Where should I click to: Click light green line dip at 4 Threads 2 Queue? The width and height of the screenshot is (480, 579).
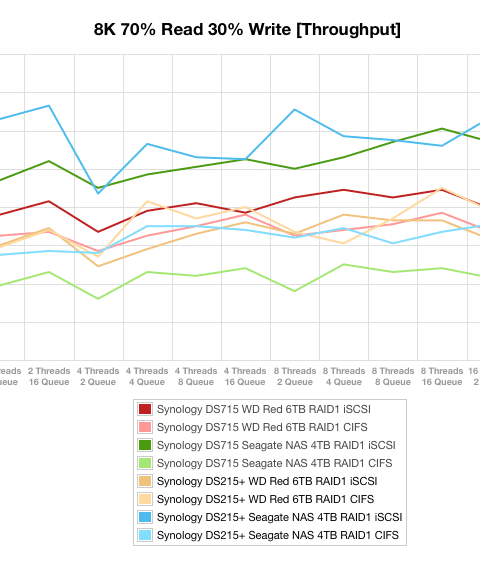pos(98,299)
